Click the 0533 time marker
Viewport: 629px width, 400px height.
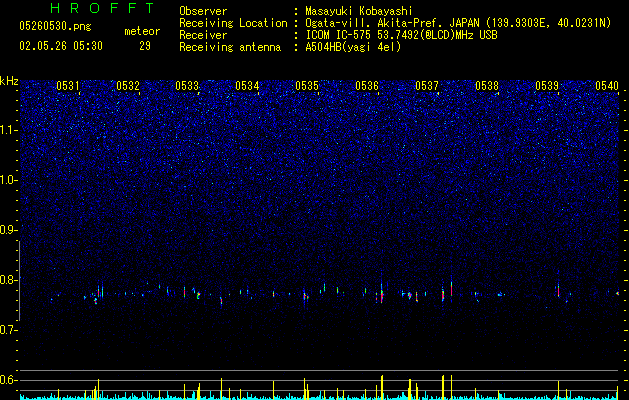(187, 85)
